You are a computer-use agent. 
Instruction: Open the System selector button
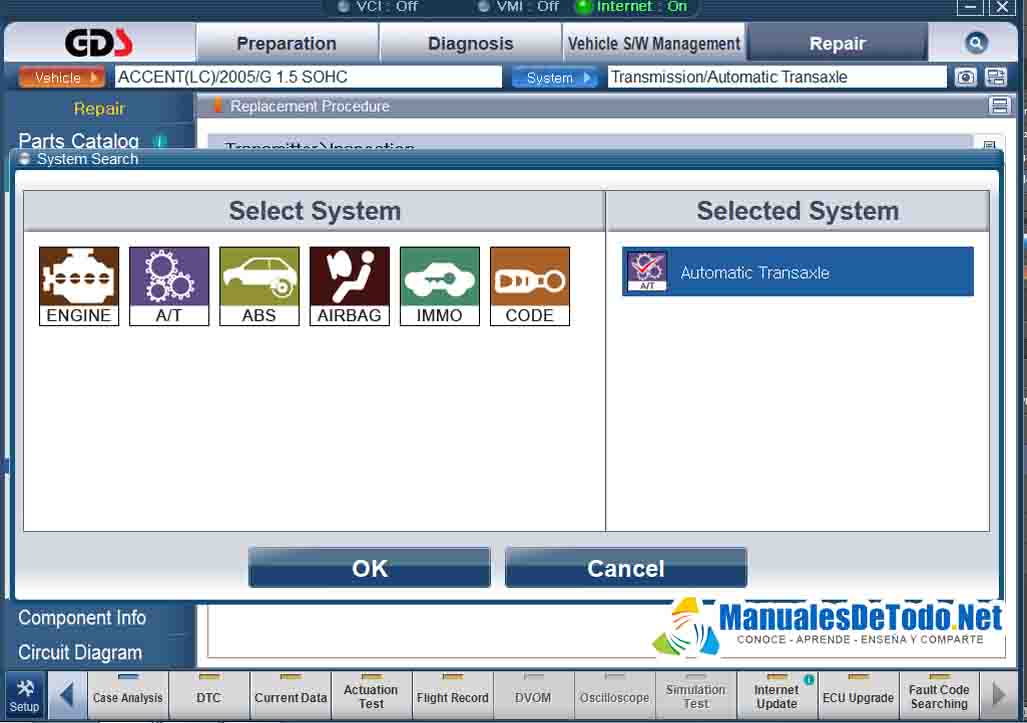point(554,77)
